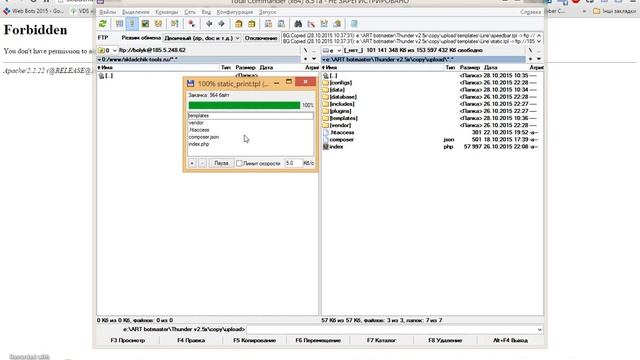Click the pack files gift box icon
Viewport: 640px width, 360px height.
point(239,24)
